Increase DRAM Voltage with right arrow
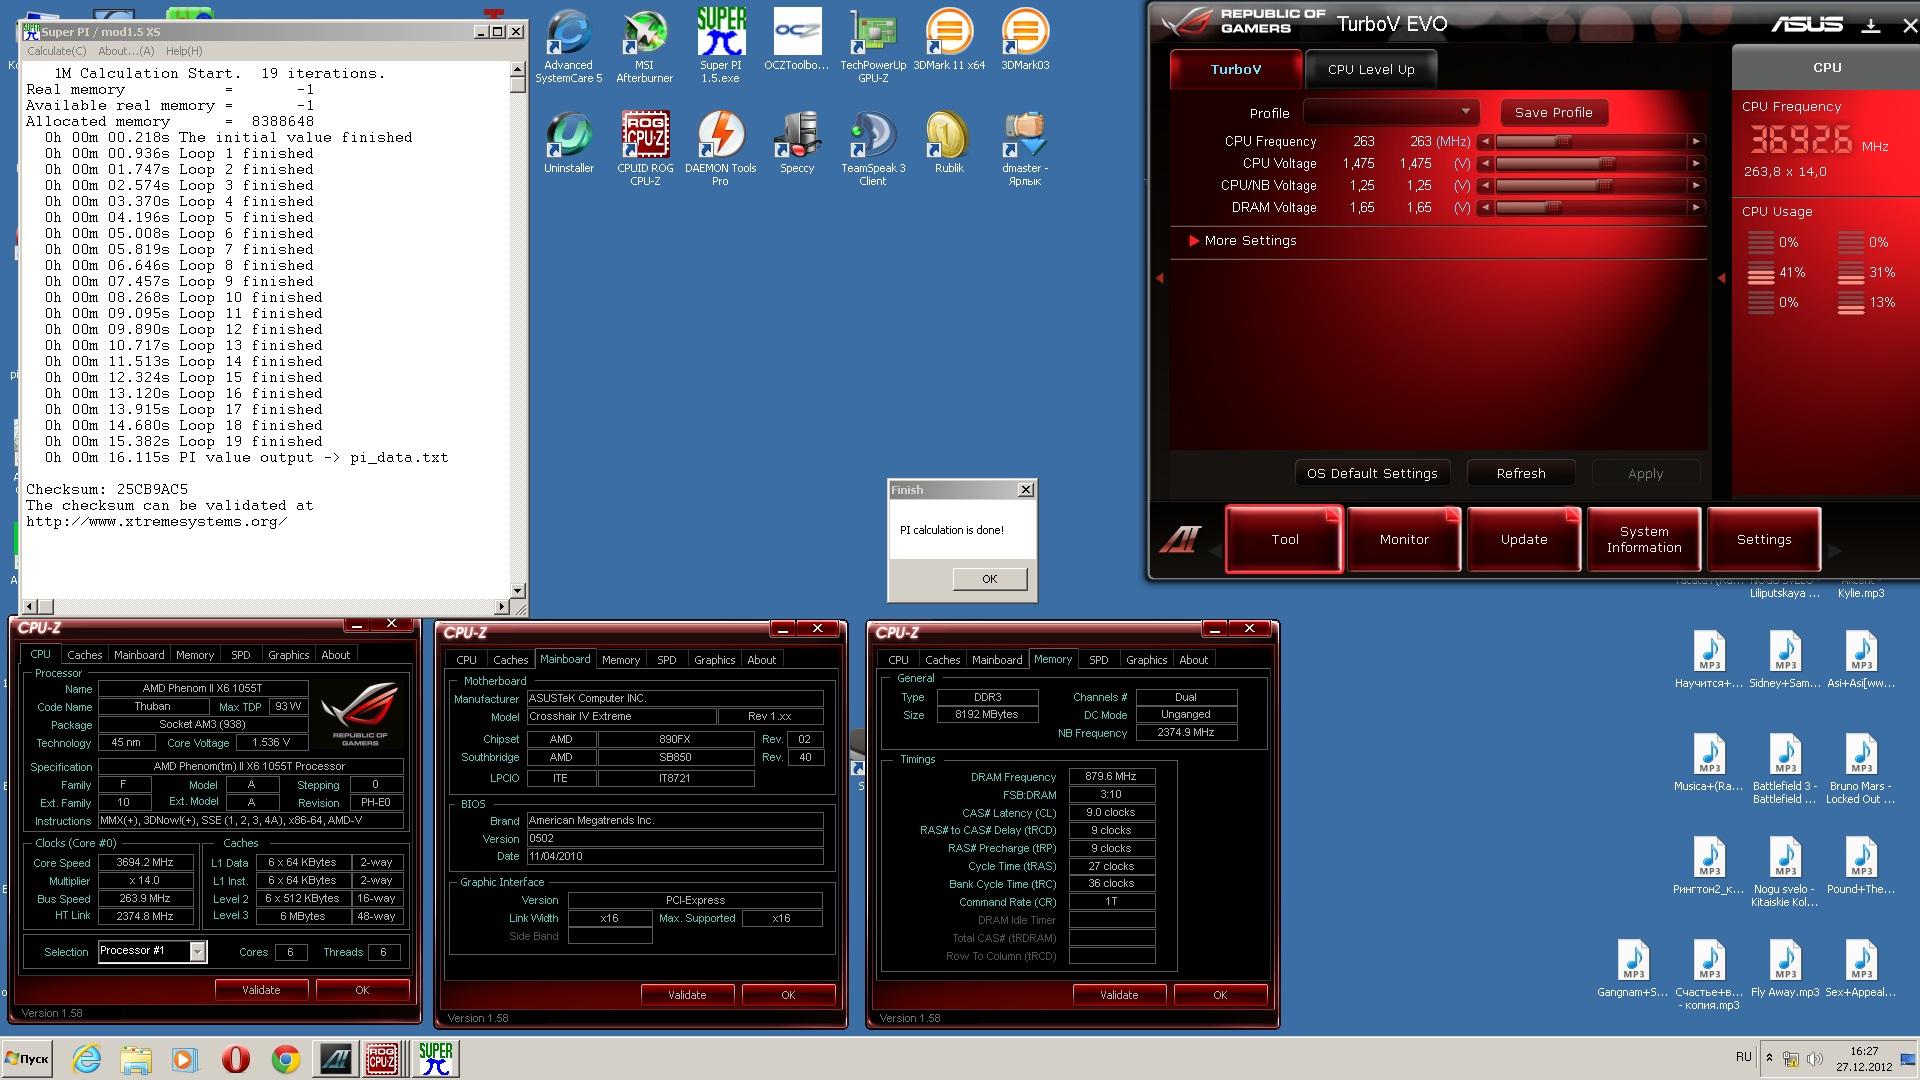The width and height of the screenshot is (1920, 1080). tap(1696, 208)
